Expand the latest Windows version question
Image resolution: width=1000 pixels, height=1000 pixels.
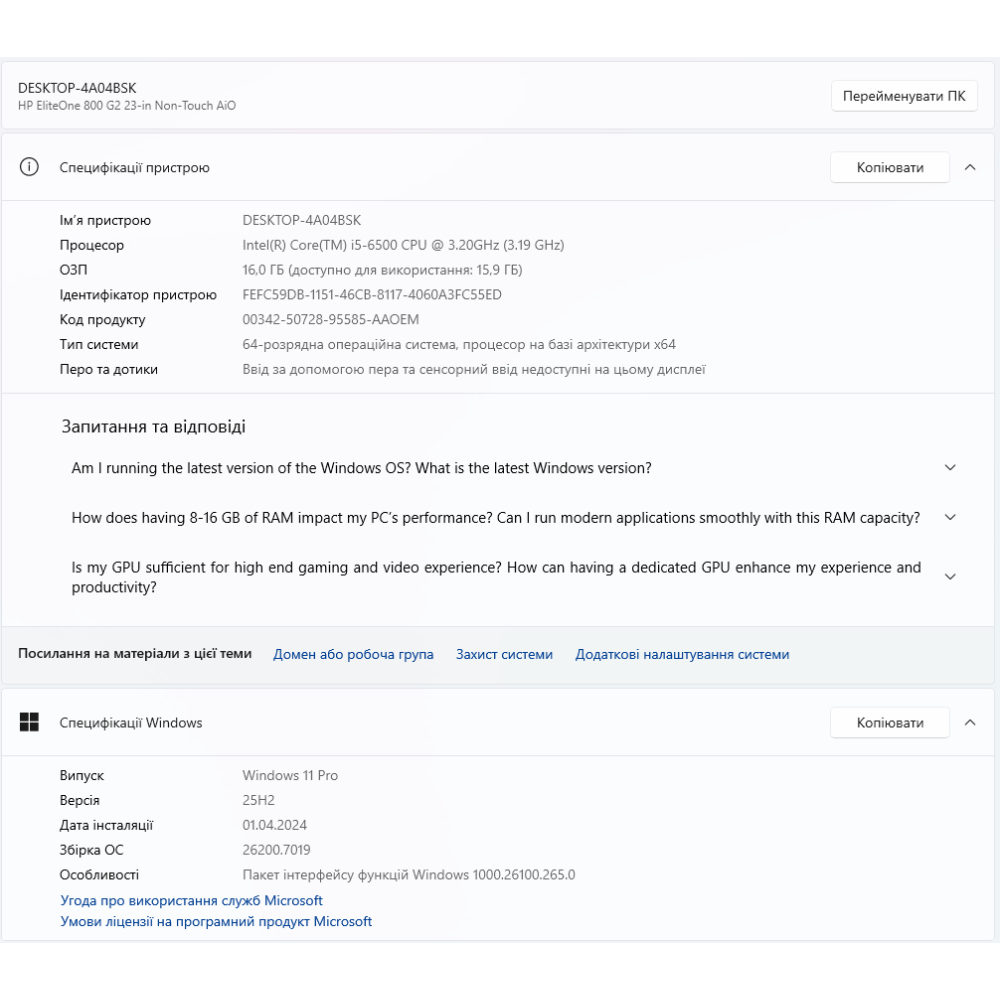click(950, 468)
